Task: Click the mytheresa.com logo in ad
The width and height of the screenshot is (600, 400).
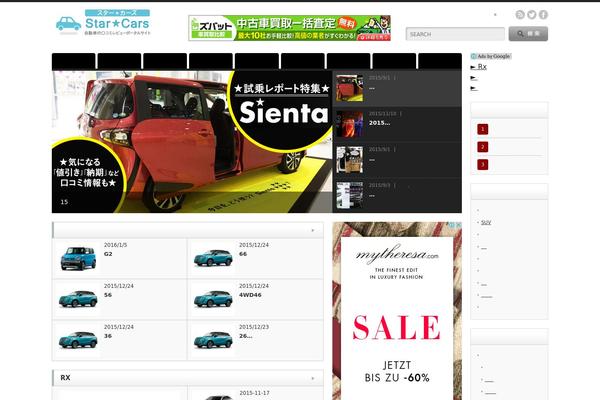Action: point(397,253)
